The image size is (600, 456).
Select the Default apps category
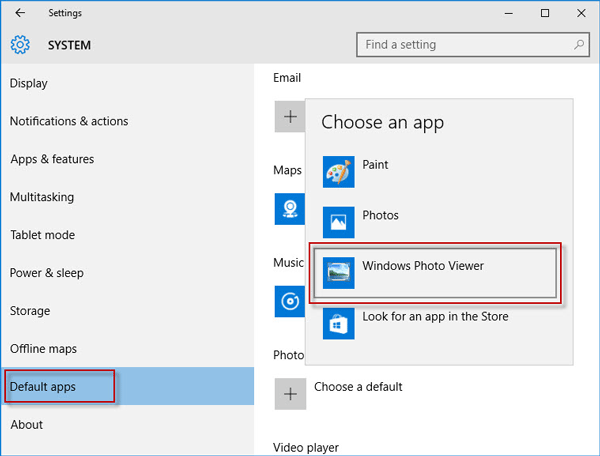click(43, 387)
